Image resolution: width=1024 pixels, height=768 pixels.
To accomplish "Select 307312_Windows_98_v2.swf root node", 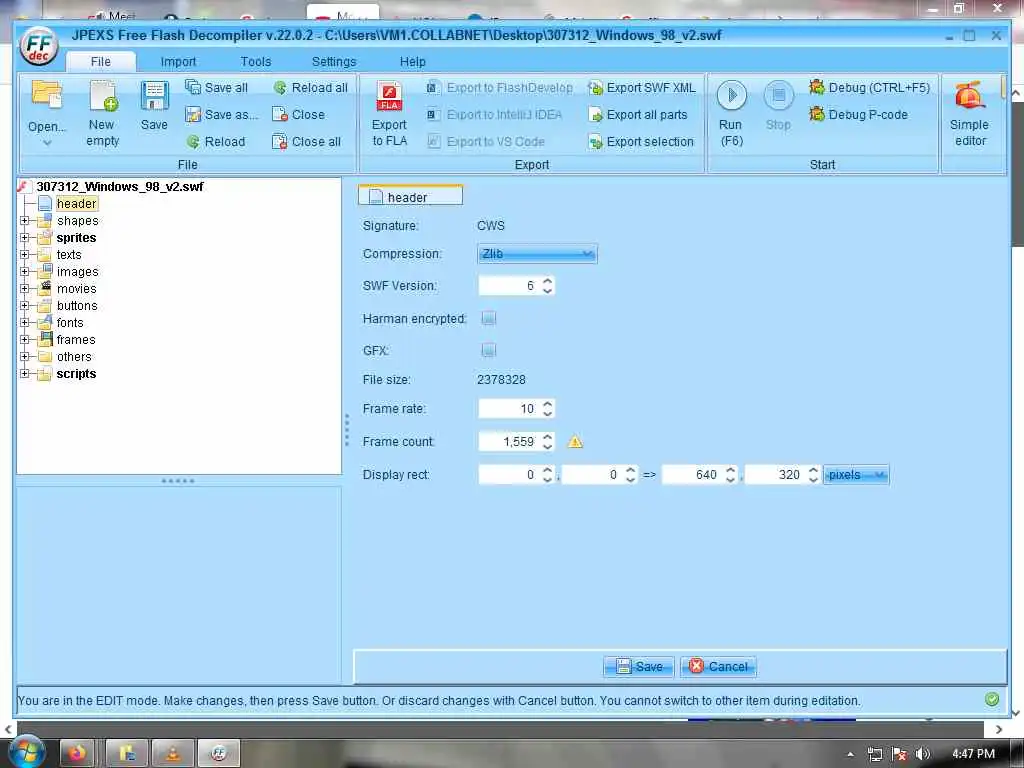I will point(120,187).
